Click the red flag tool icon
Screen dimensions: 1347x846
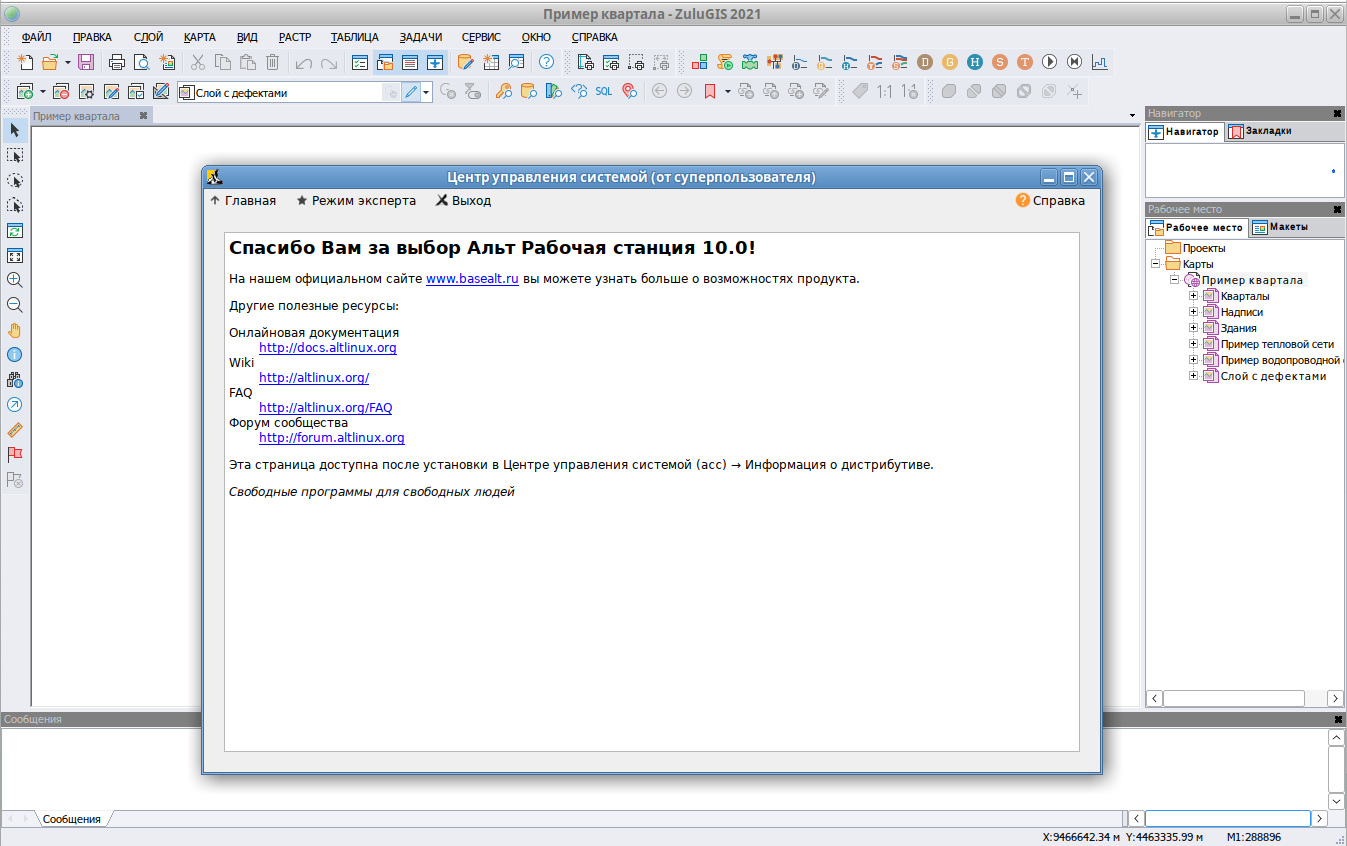tap(15, 455)
